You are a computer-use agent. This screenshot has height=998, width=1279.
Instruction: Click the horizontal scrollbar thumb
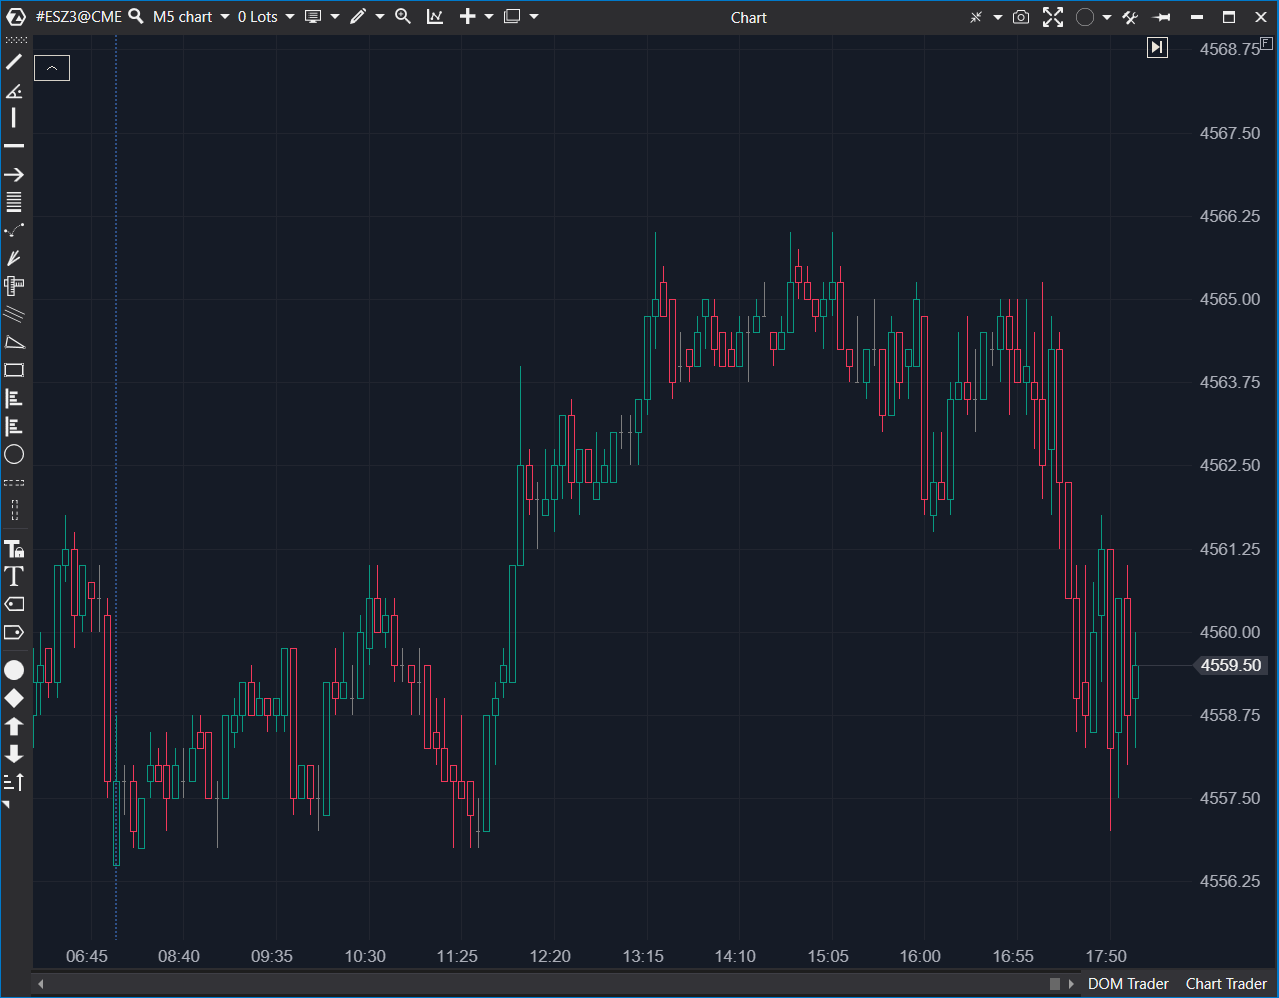[x=1054, y=984]
